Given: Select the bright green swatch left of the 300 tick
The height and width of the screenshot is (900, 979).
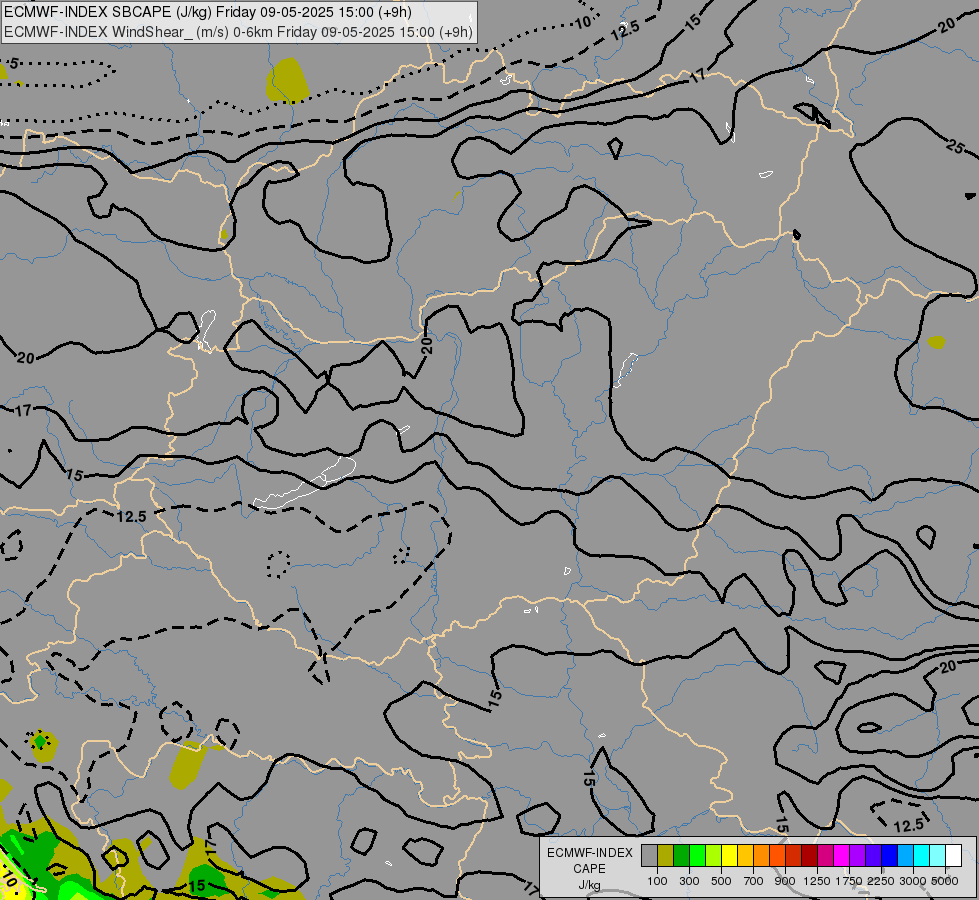Looking at the screenshot, I should pos(697,856).
